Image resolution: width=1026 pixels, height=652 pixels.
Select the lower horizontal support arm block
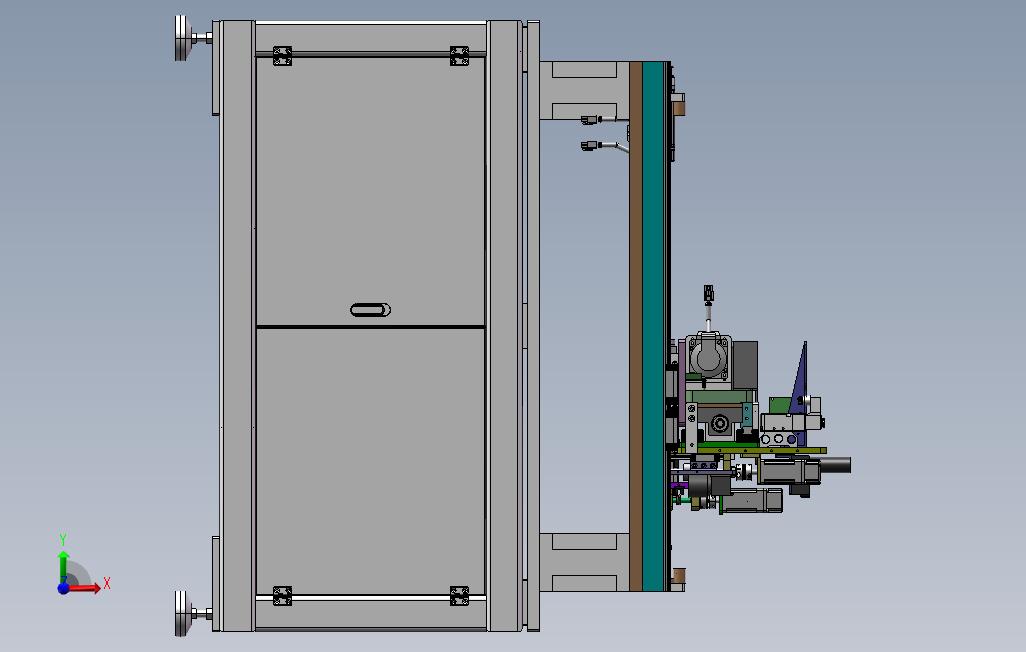(584, 562)
